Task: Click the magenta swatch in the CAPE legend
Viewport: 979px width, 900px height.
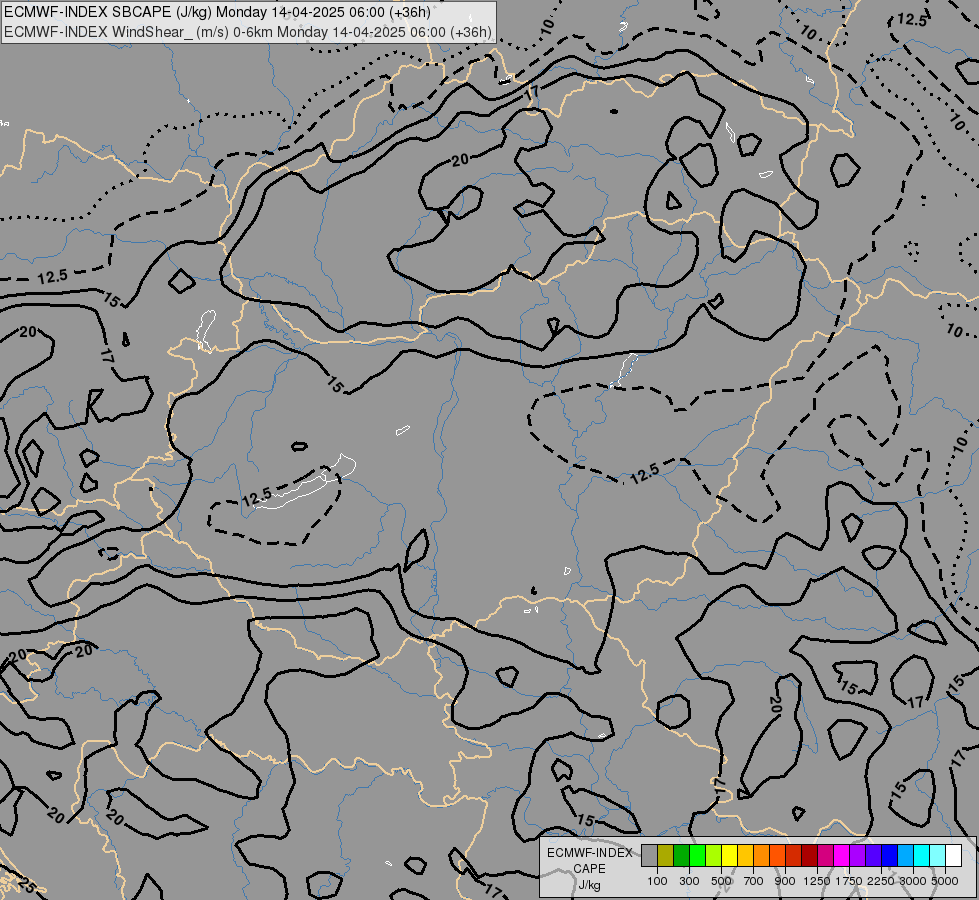Action: pos(842,855)
